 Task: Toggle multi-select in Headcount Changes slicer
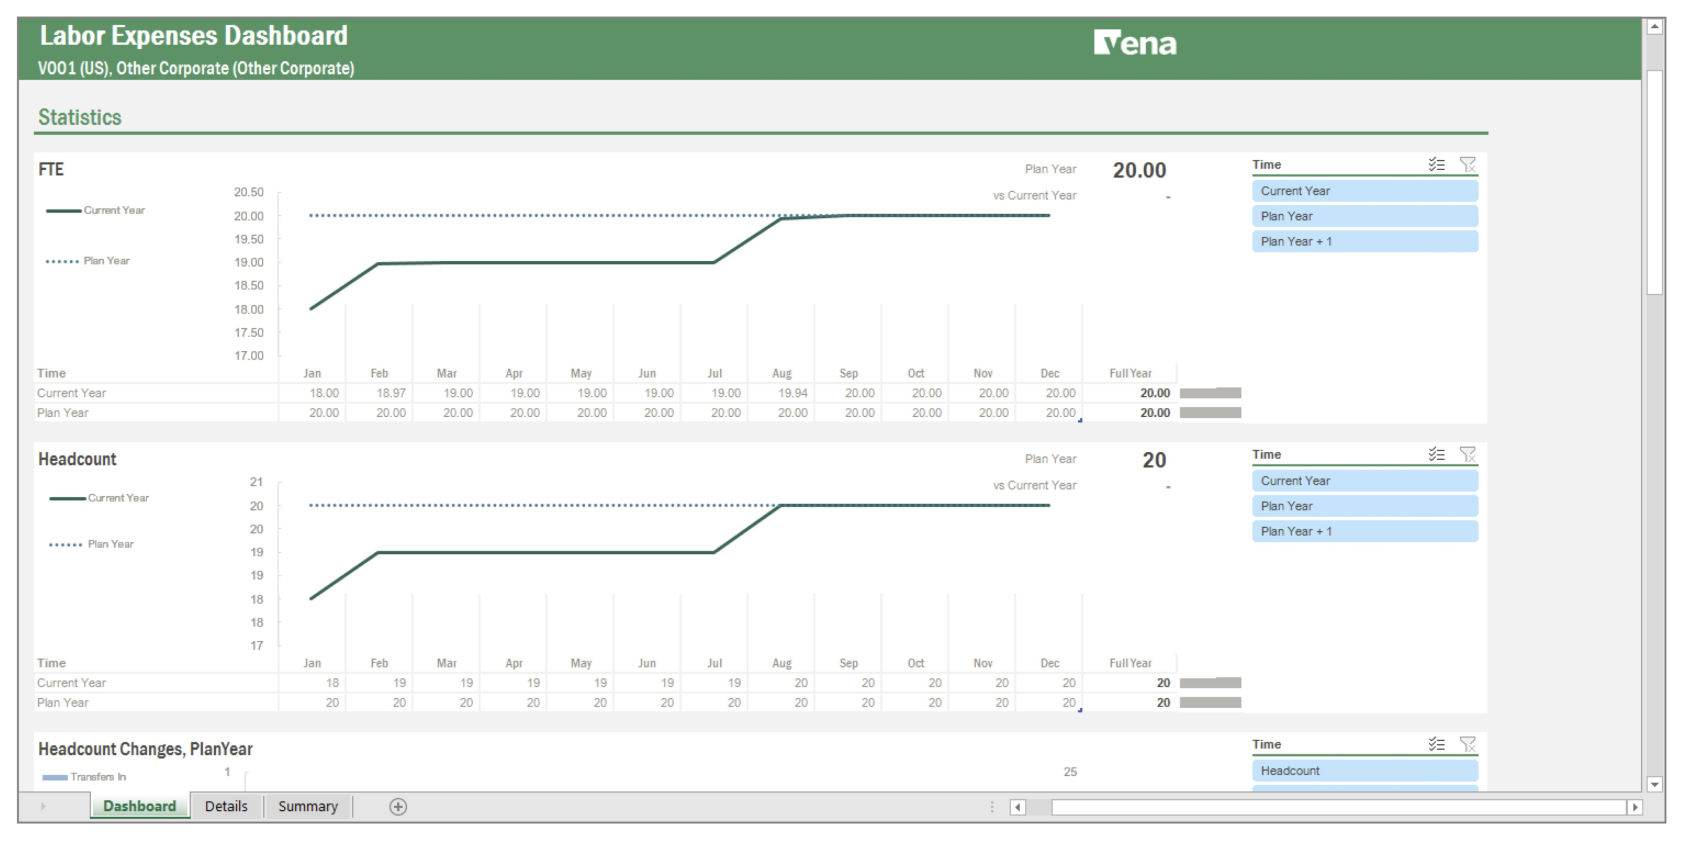(x=1436, y=744)
